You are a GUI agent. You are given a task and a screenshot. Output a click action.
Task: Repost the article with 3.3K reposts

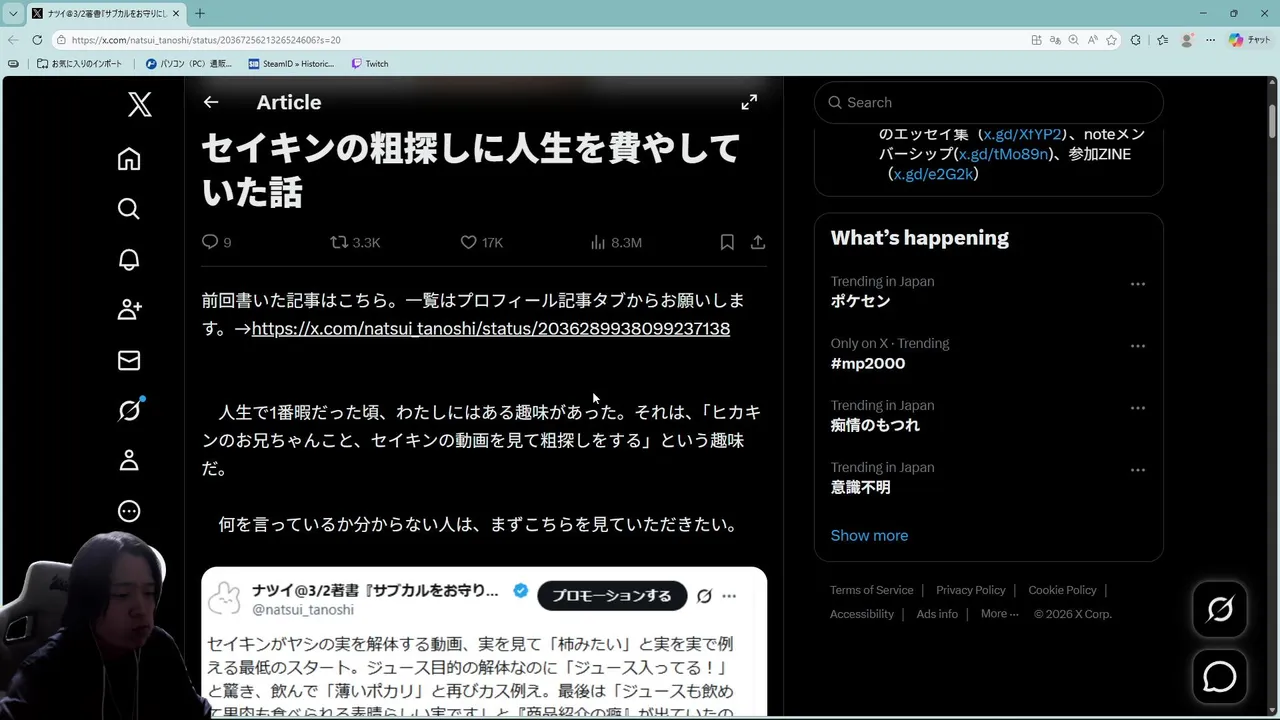355,242
